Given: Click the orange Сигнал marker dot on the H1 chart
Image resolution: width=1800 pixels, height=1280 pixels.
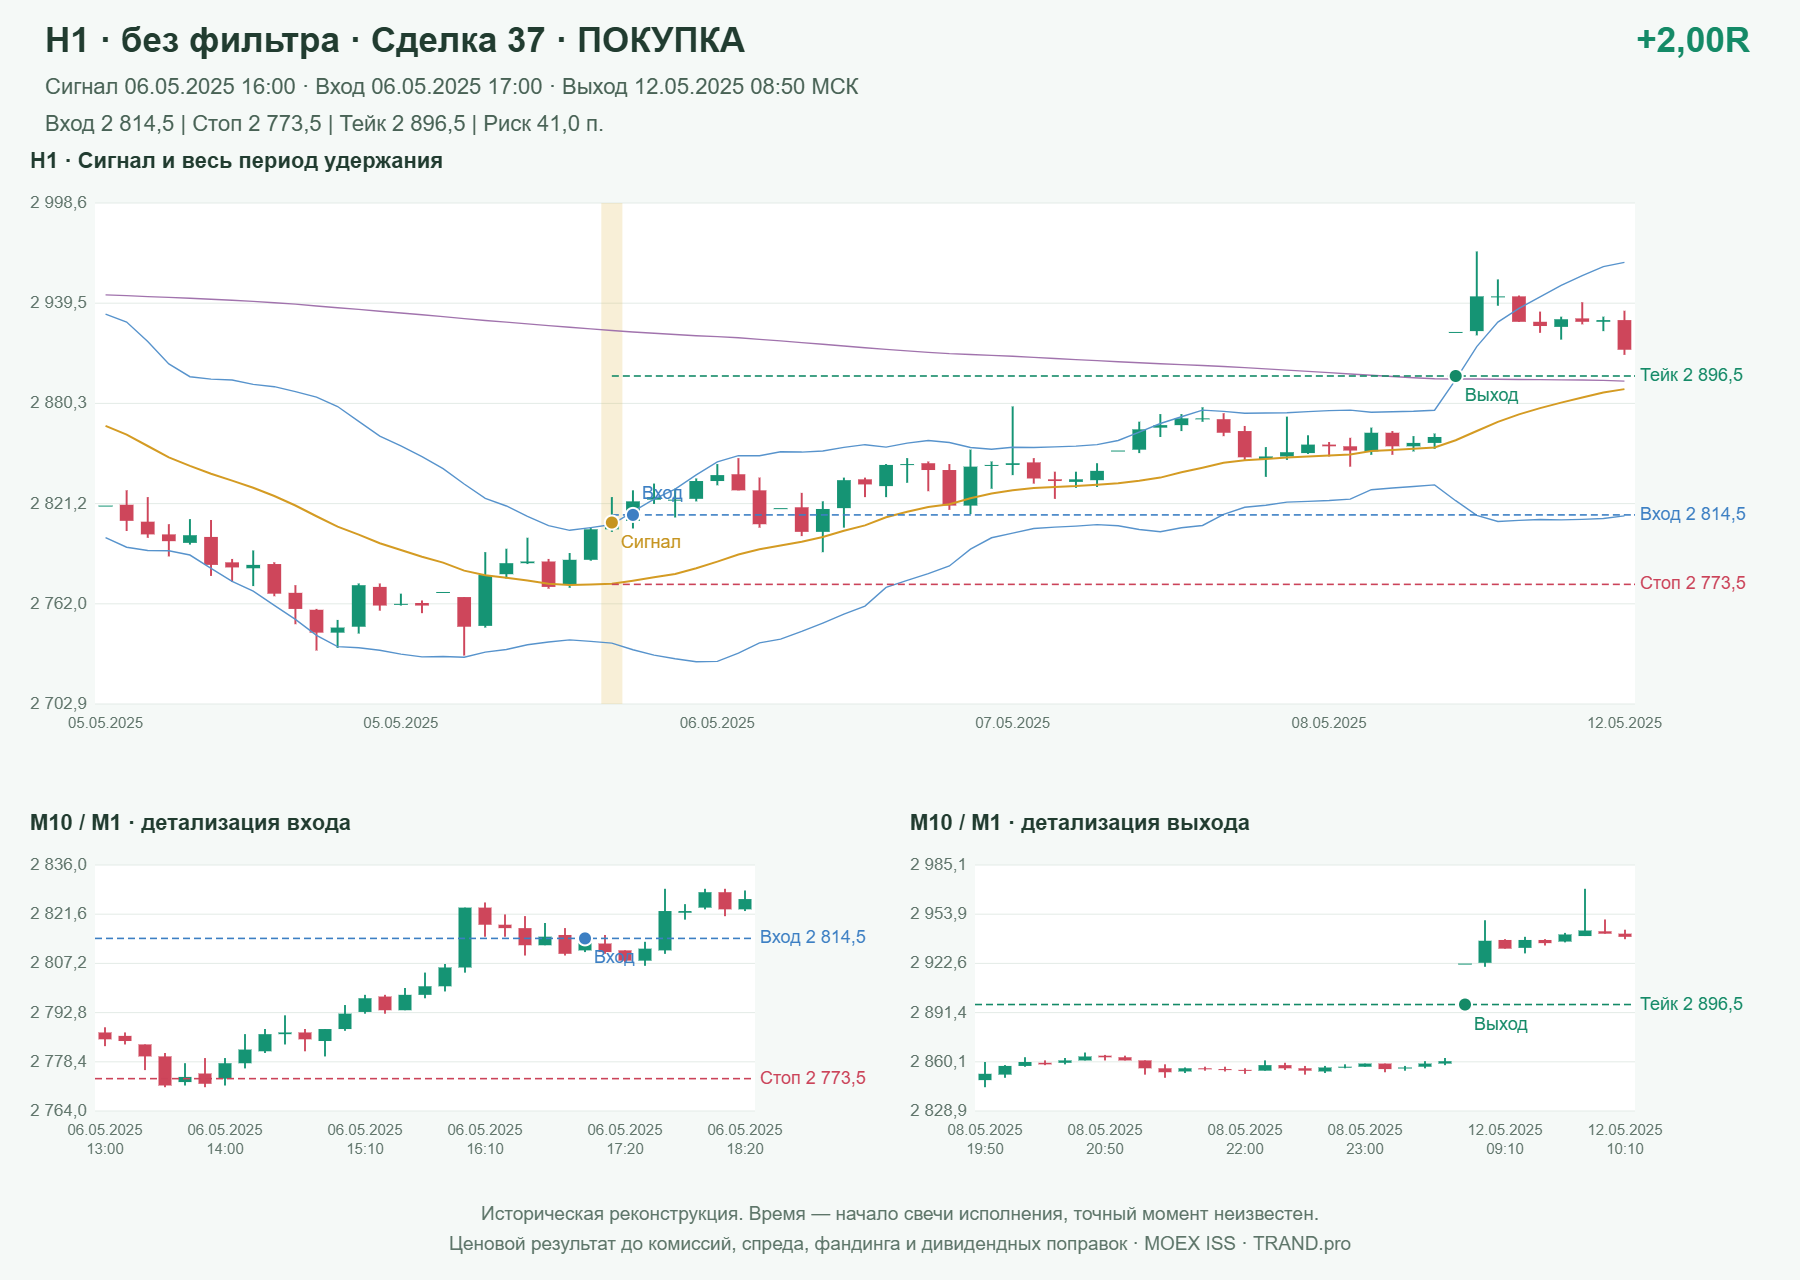Looking at the screenshot, I should click(x=612, y=523).
